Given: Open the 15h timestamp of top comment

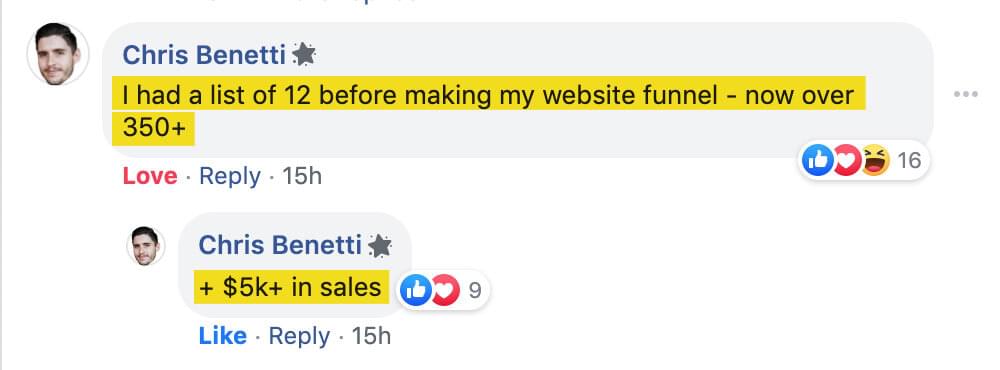Looking at the screenshot, I should tap(302, 176).
